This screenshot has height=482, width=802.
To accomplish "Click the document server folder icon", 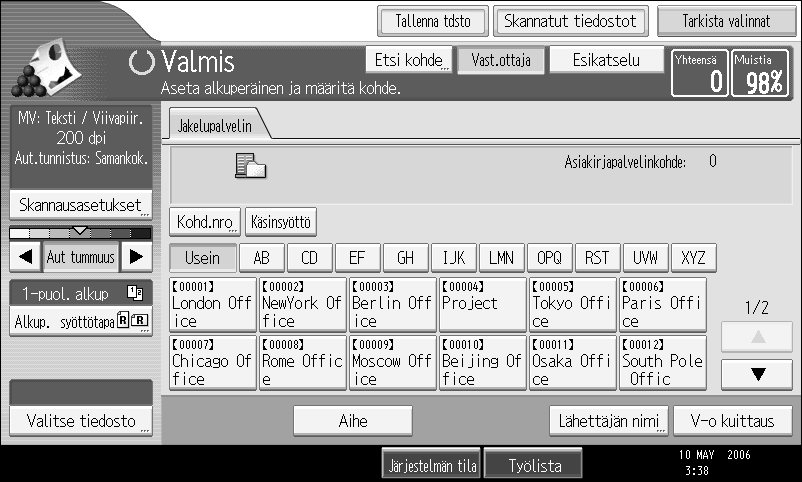I will click(x=251, y=166).
